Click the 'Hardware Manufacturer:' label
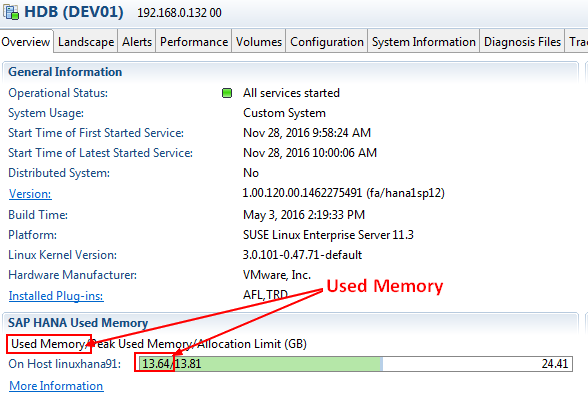The image size is (588, 397). coord(72,275)
